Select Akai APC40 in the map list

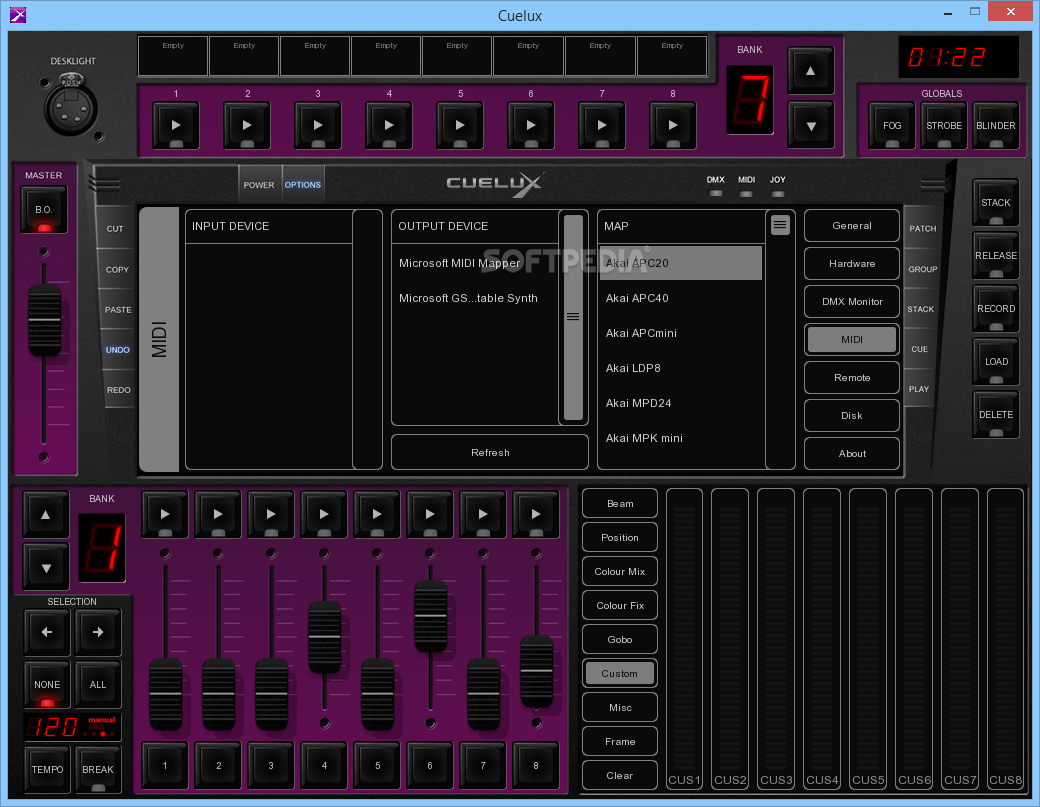(681, 298)
